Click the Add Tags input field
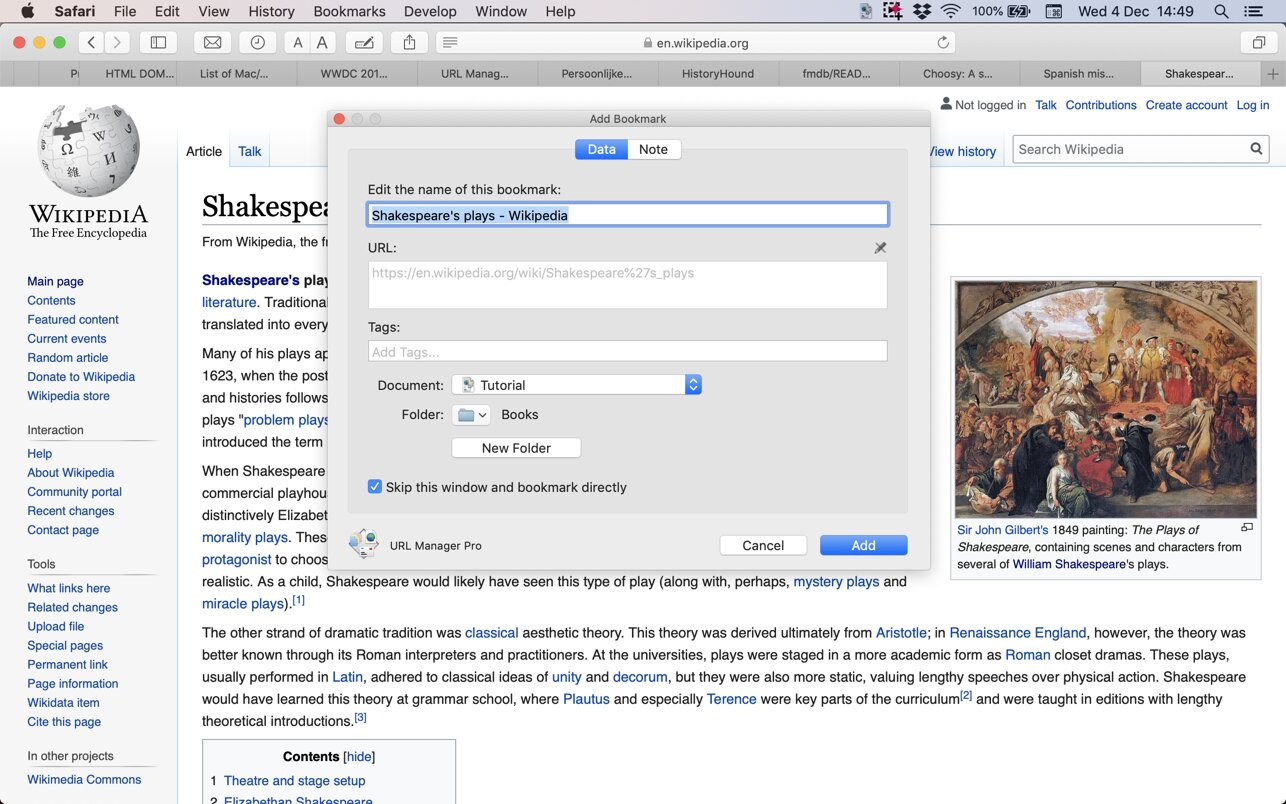 (627, 352)
